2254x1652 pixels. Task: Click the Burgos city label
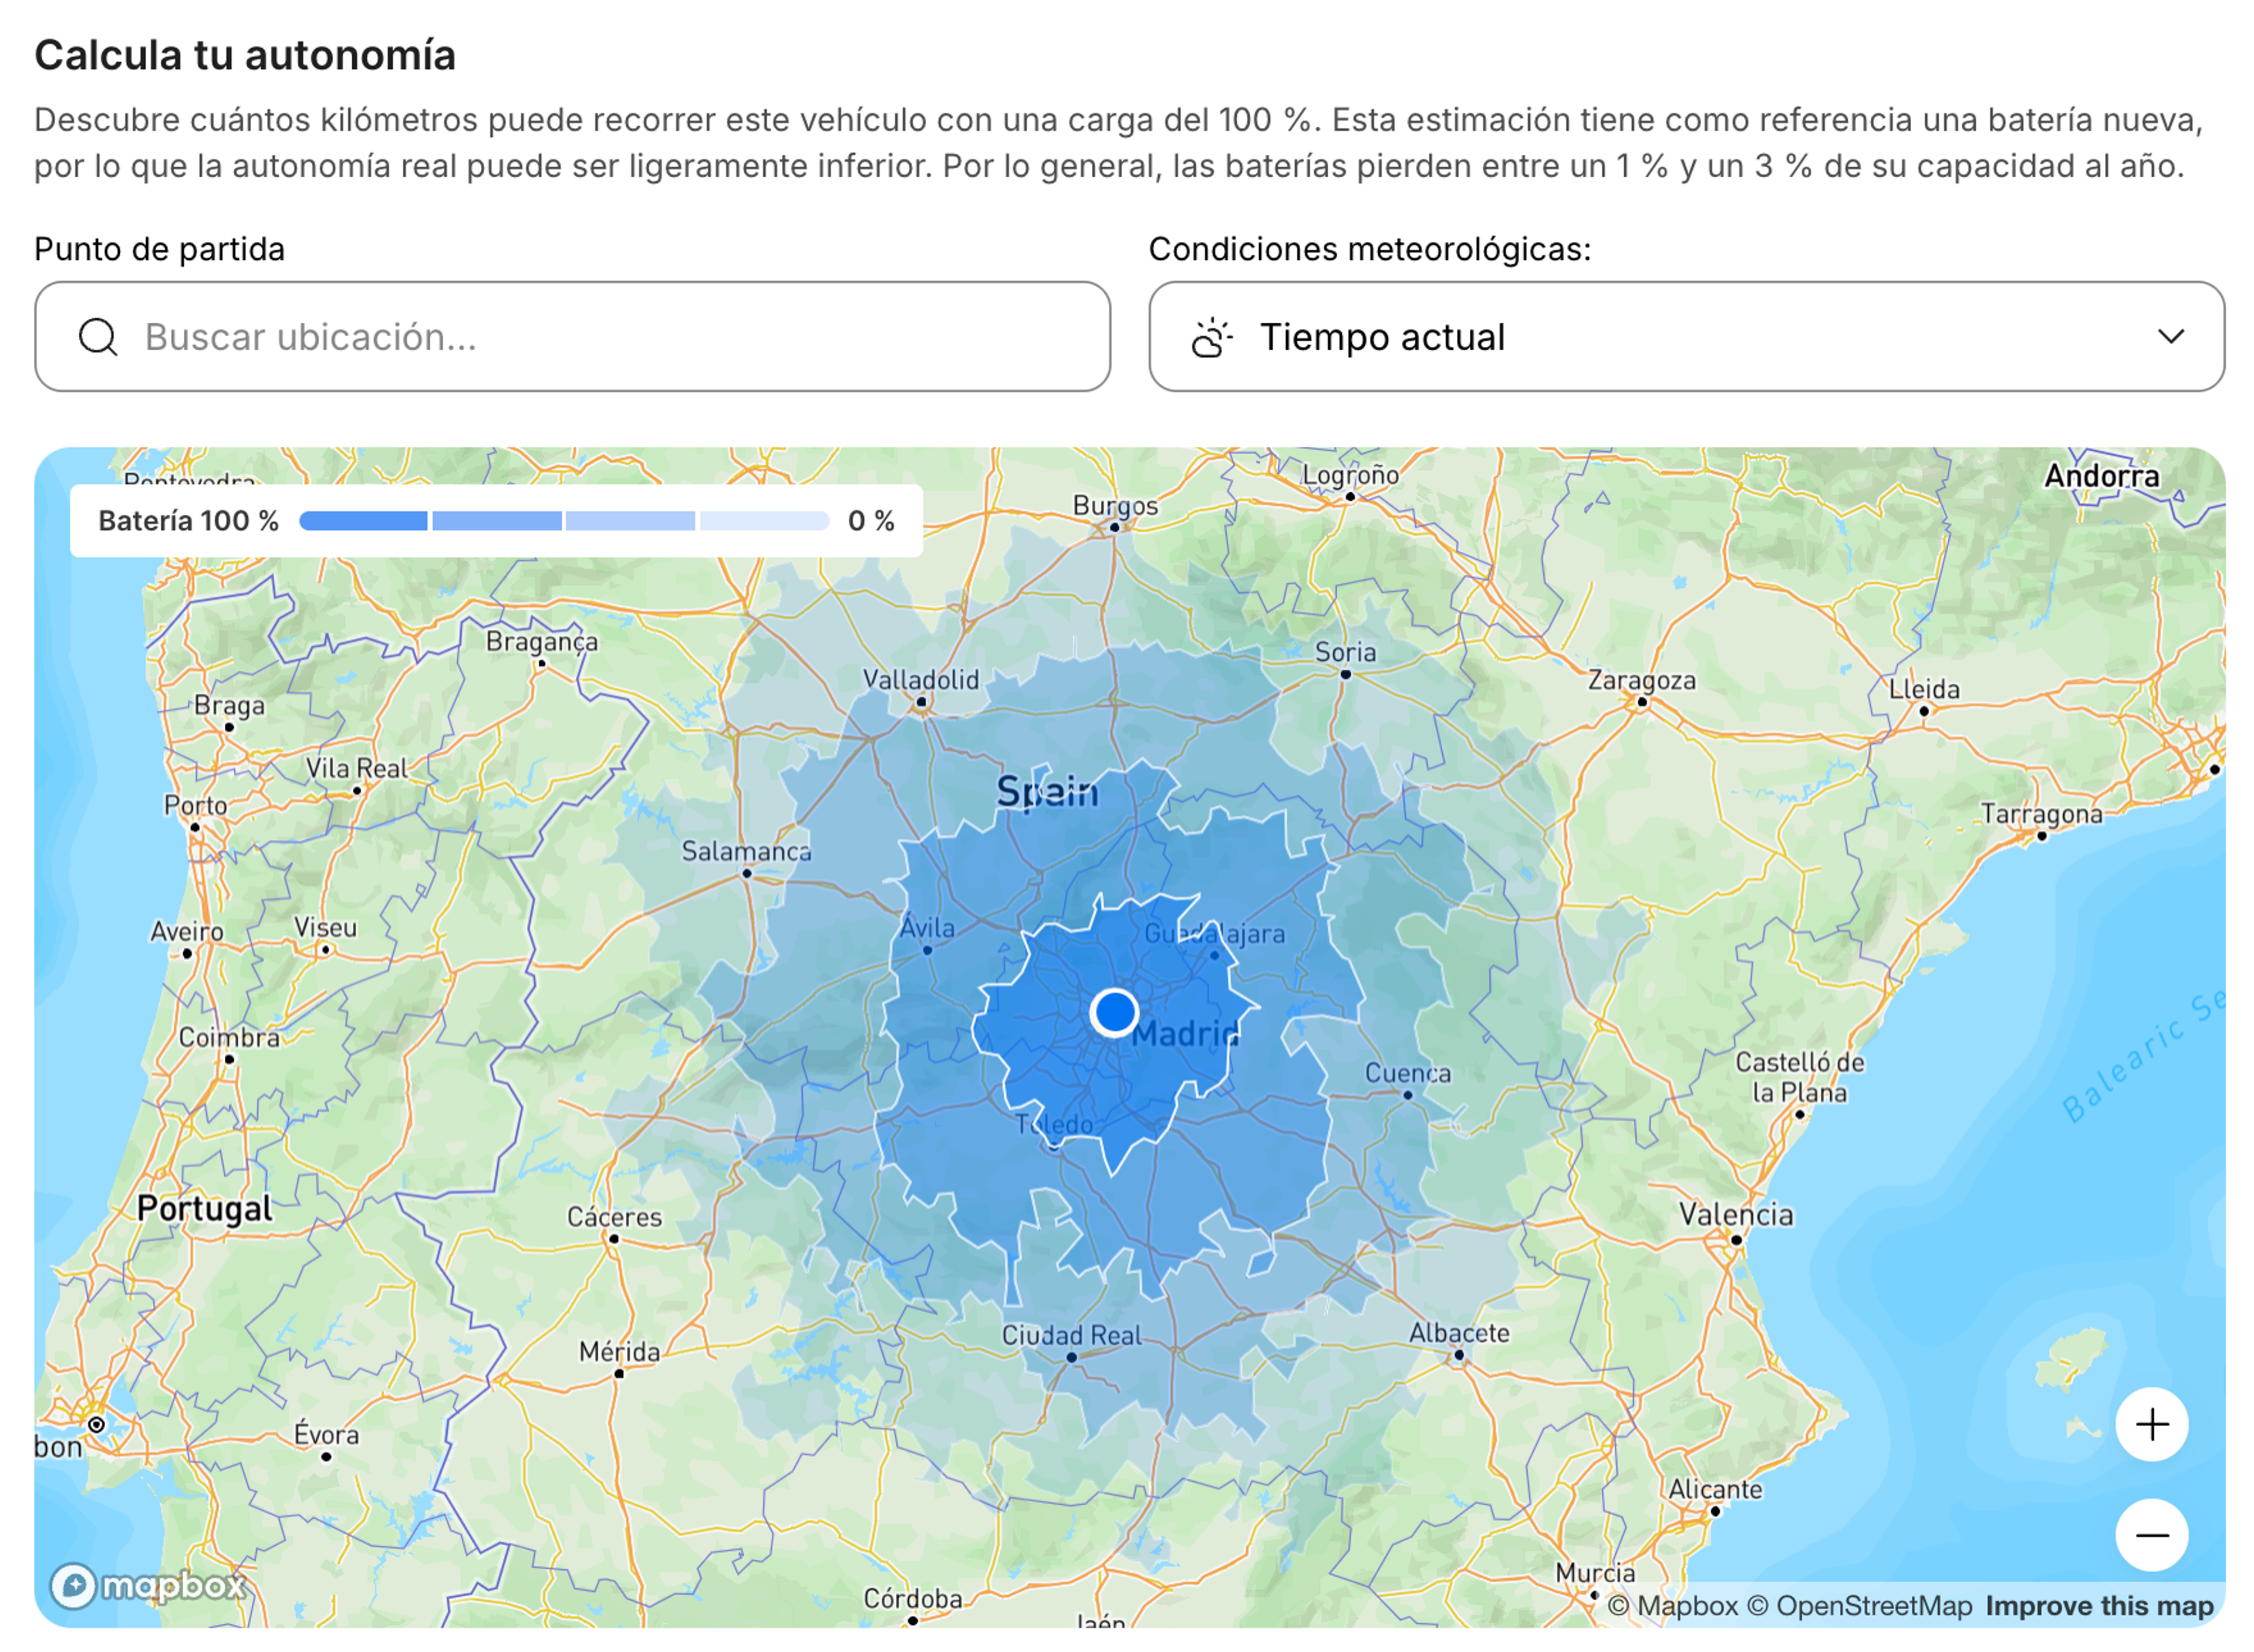tap(1114, 506)
